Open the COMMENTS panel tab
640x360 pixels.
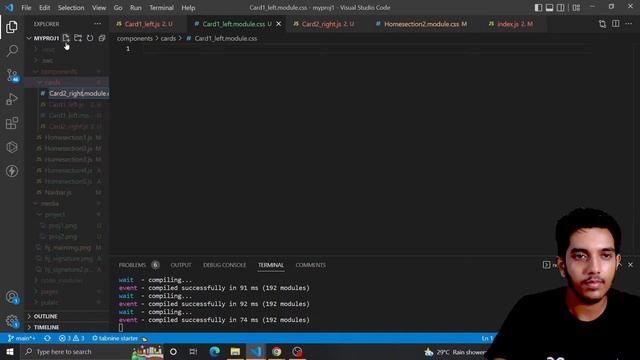(x=311, y=265)
